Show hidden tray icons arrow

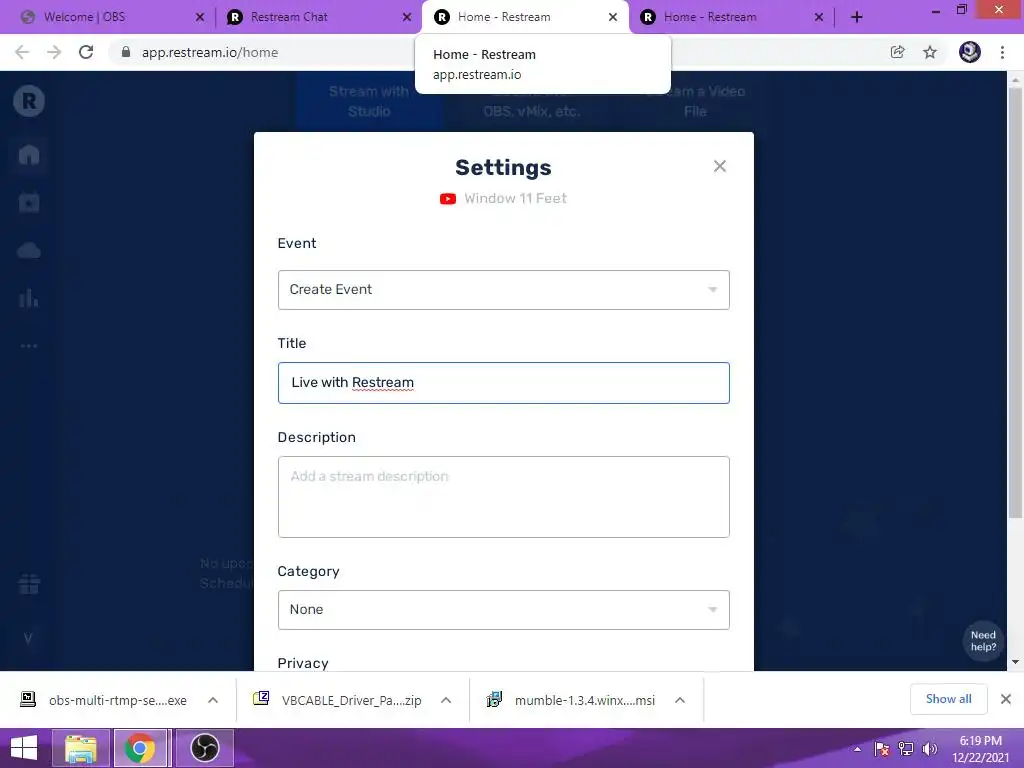coord(857,749)
